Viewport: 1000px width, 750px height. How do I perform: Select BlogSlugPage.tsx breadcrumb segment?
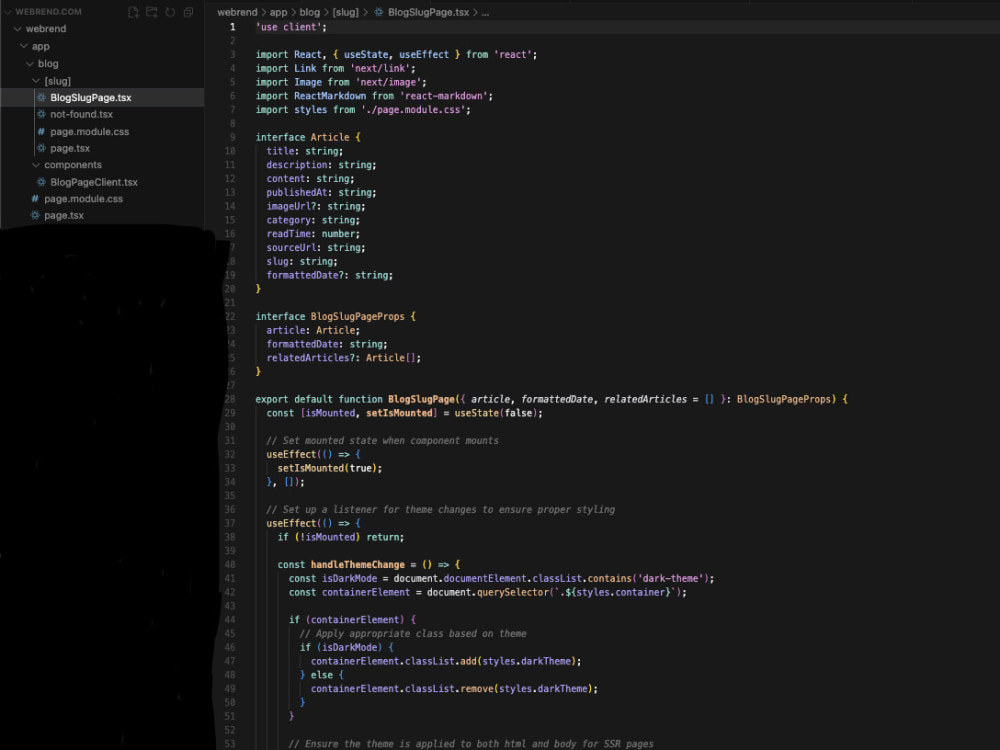429,12
